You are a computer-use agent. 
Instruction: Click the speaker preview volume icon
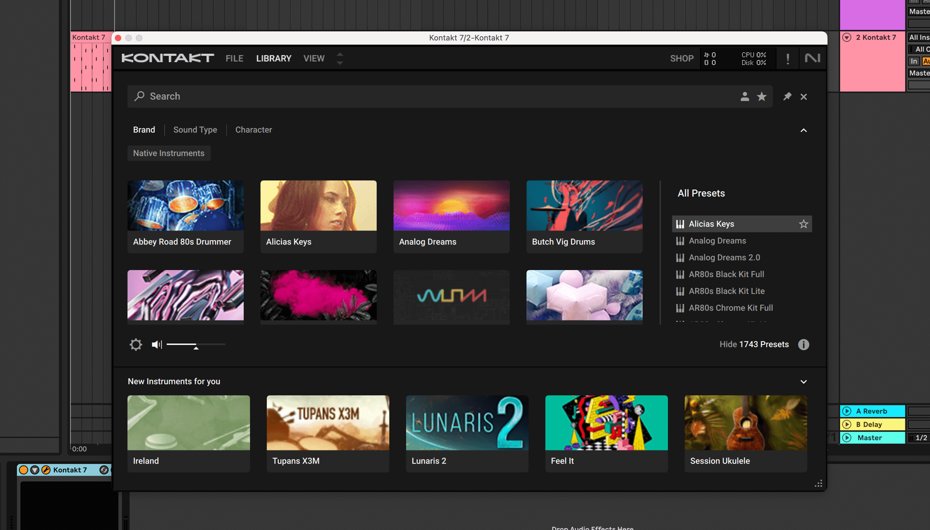(x=157, y=345)
